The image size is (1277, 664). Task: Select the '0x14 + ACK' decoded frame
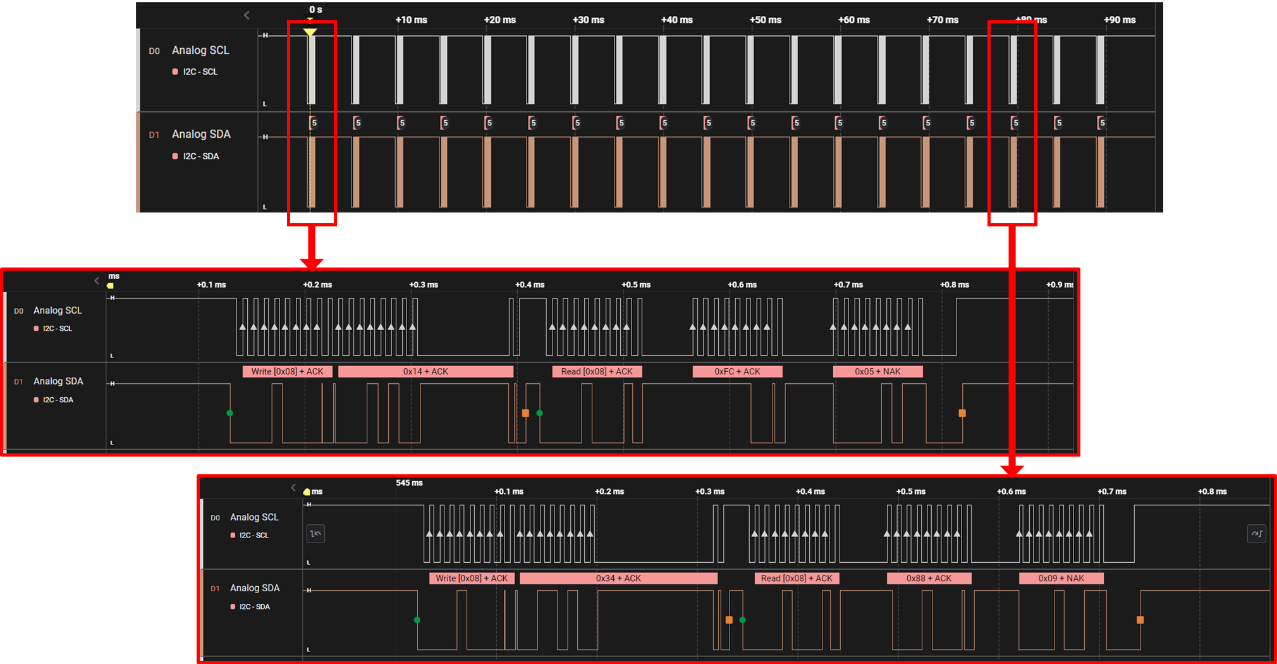[x=425, y=371]
